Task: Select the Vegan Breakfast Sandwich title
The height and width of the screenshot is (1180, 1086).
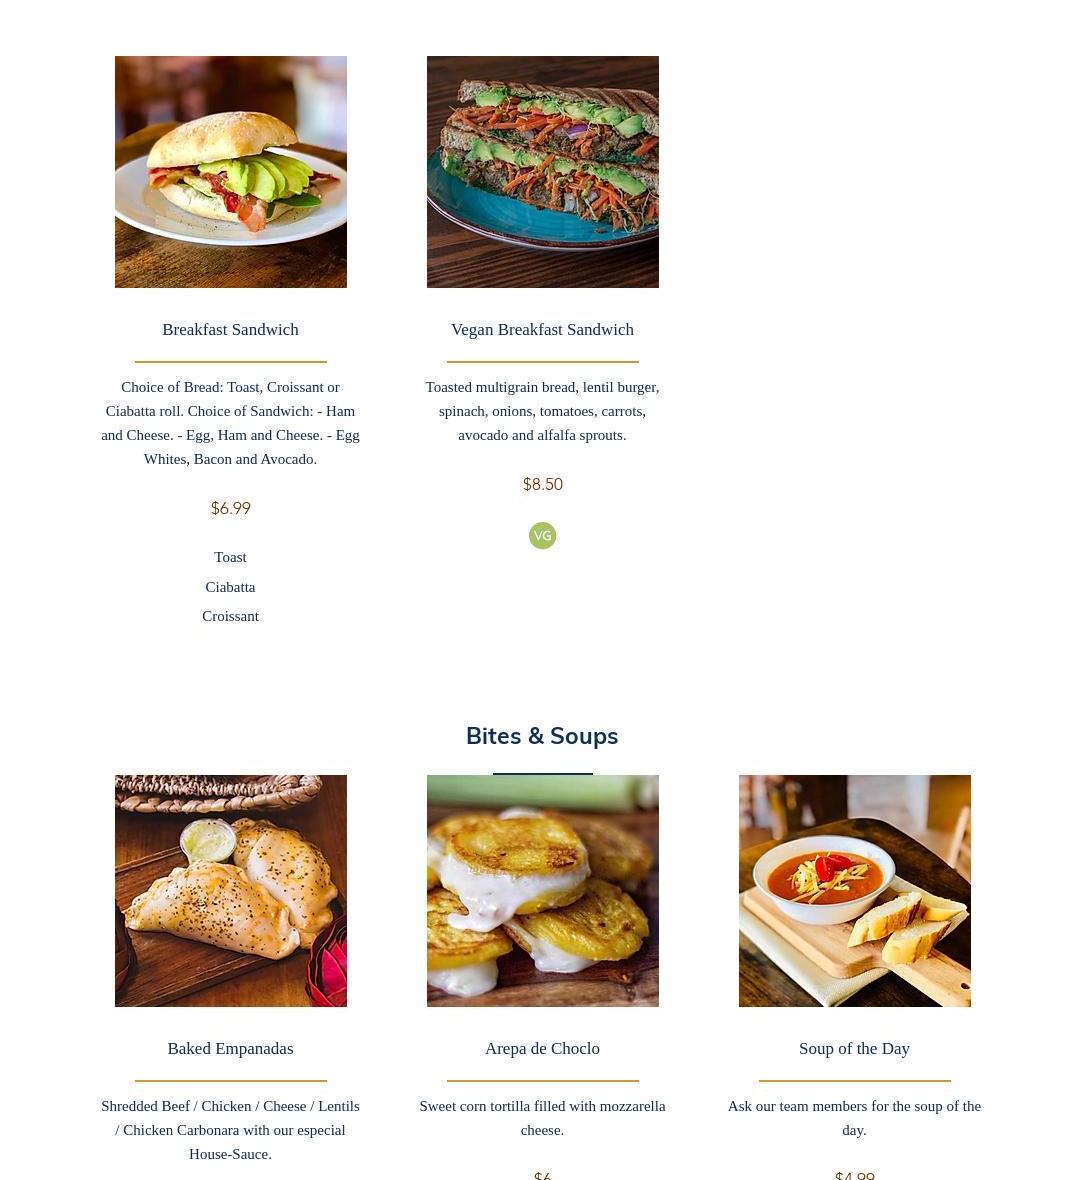Action: [x=542, y=330]
